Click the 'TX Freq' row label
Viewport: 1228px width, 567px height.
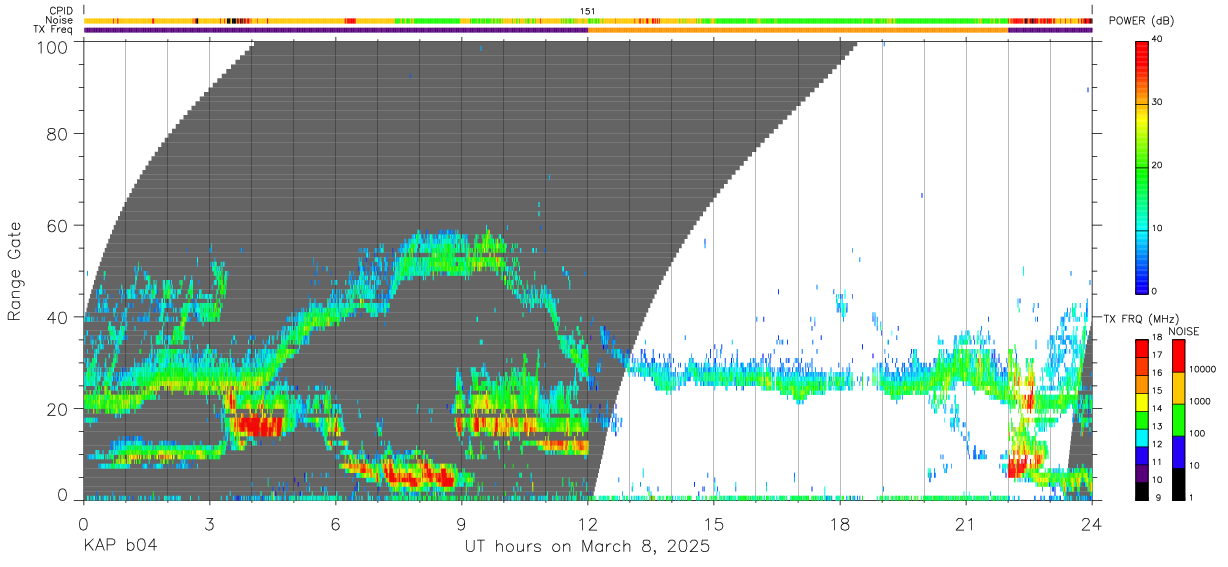pyautogui.click(x=54, y=30)
